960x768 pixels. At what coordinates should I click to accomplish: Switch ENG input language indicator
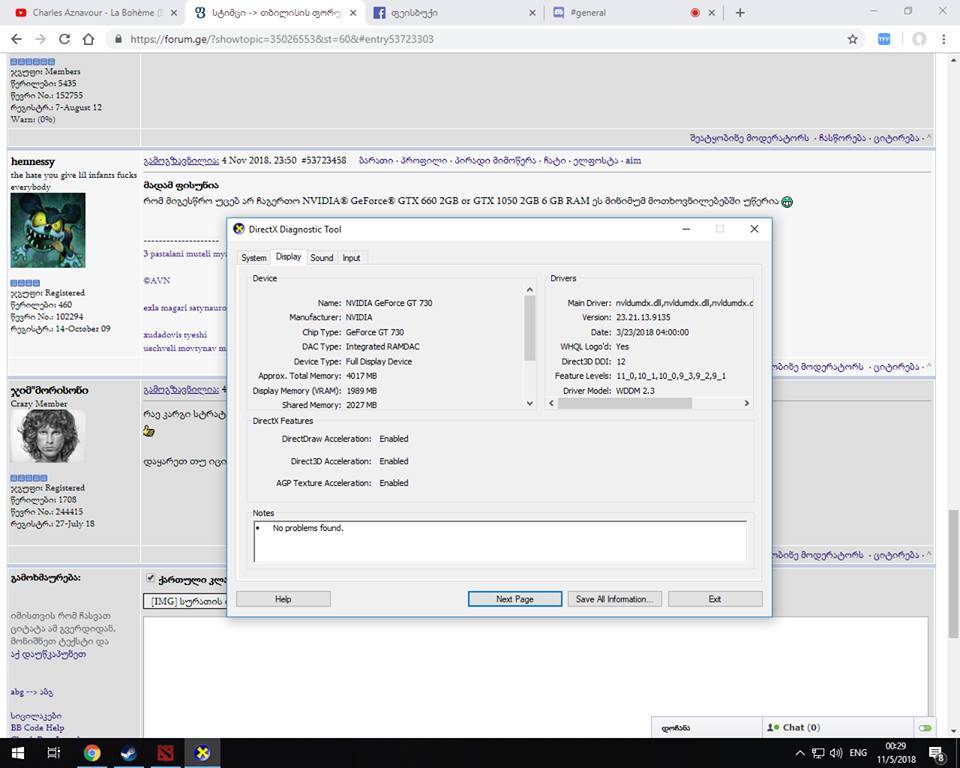[858, 753]
